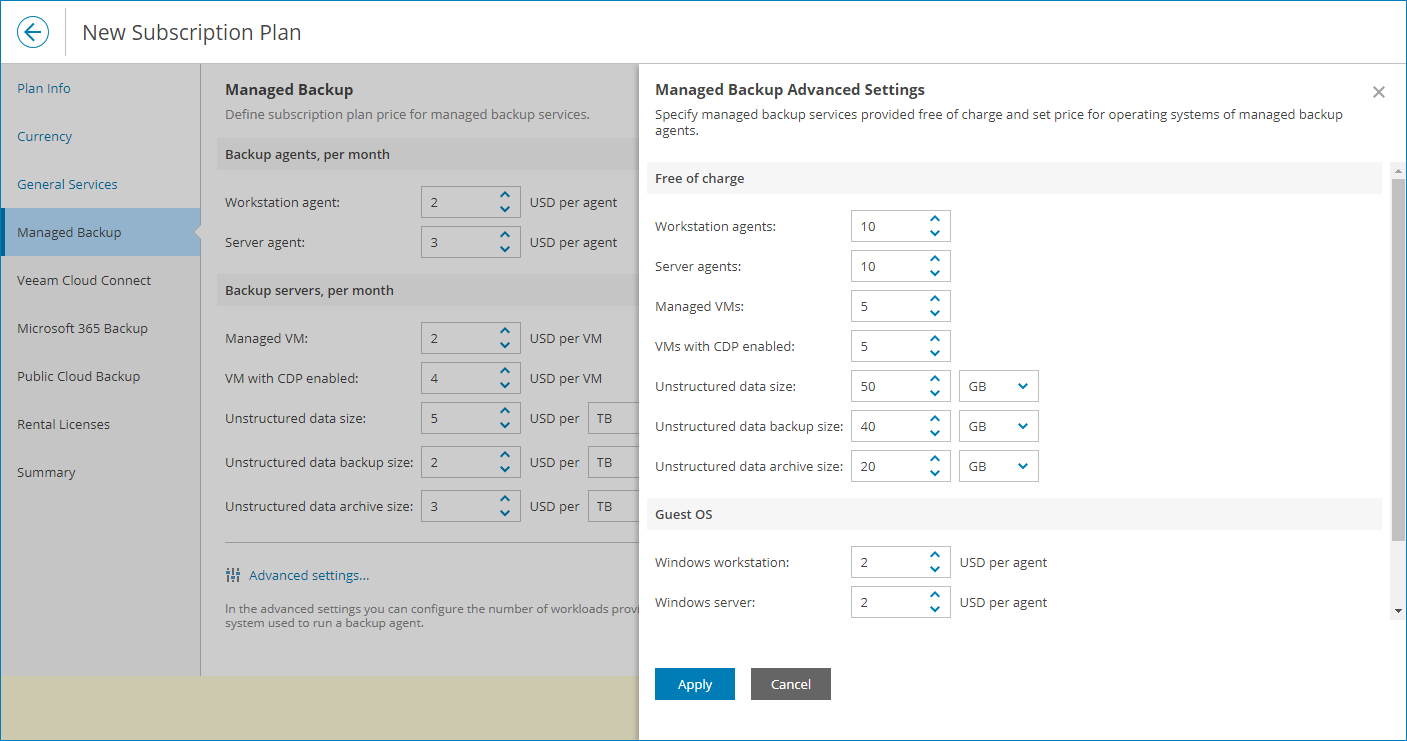Expand unit dropdown for Unstructured data archive size

point(998,466)
